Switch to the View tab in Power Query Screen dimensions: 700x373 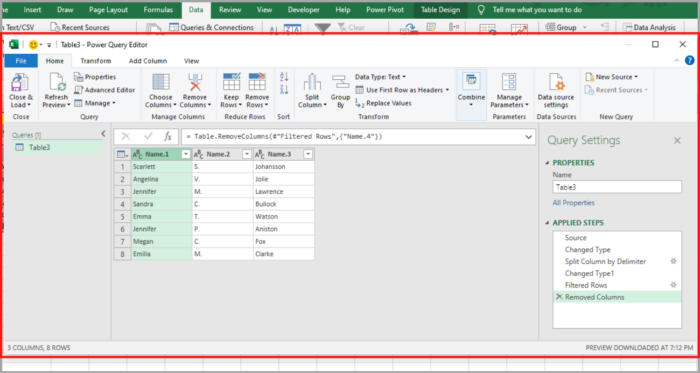click(192, 61)
